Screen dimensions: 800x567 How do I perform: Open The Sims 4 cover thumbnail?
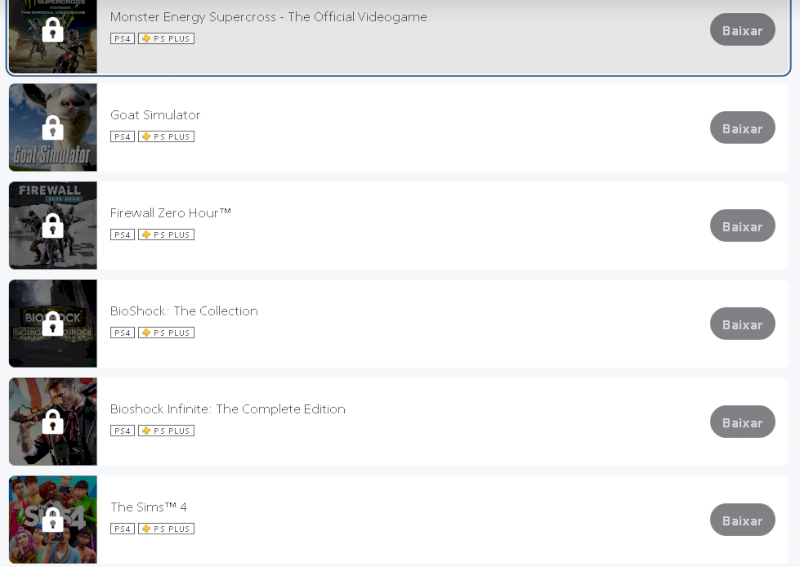coord(53,519)
